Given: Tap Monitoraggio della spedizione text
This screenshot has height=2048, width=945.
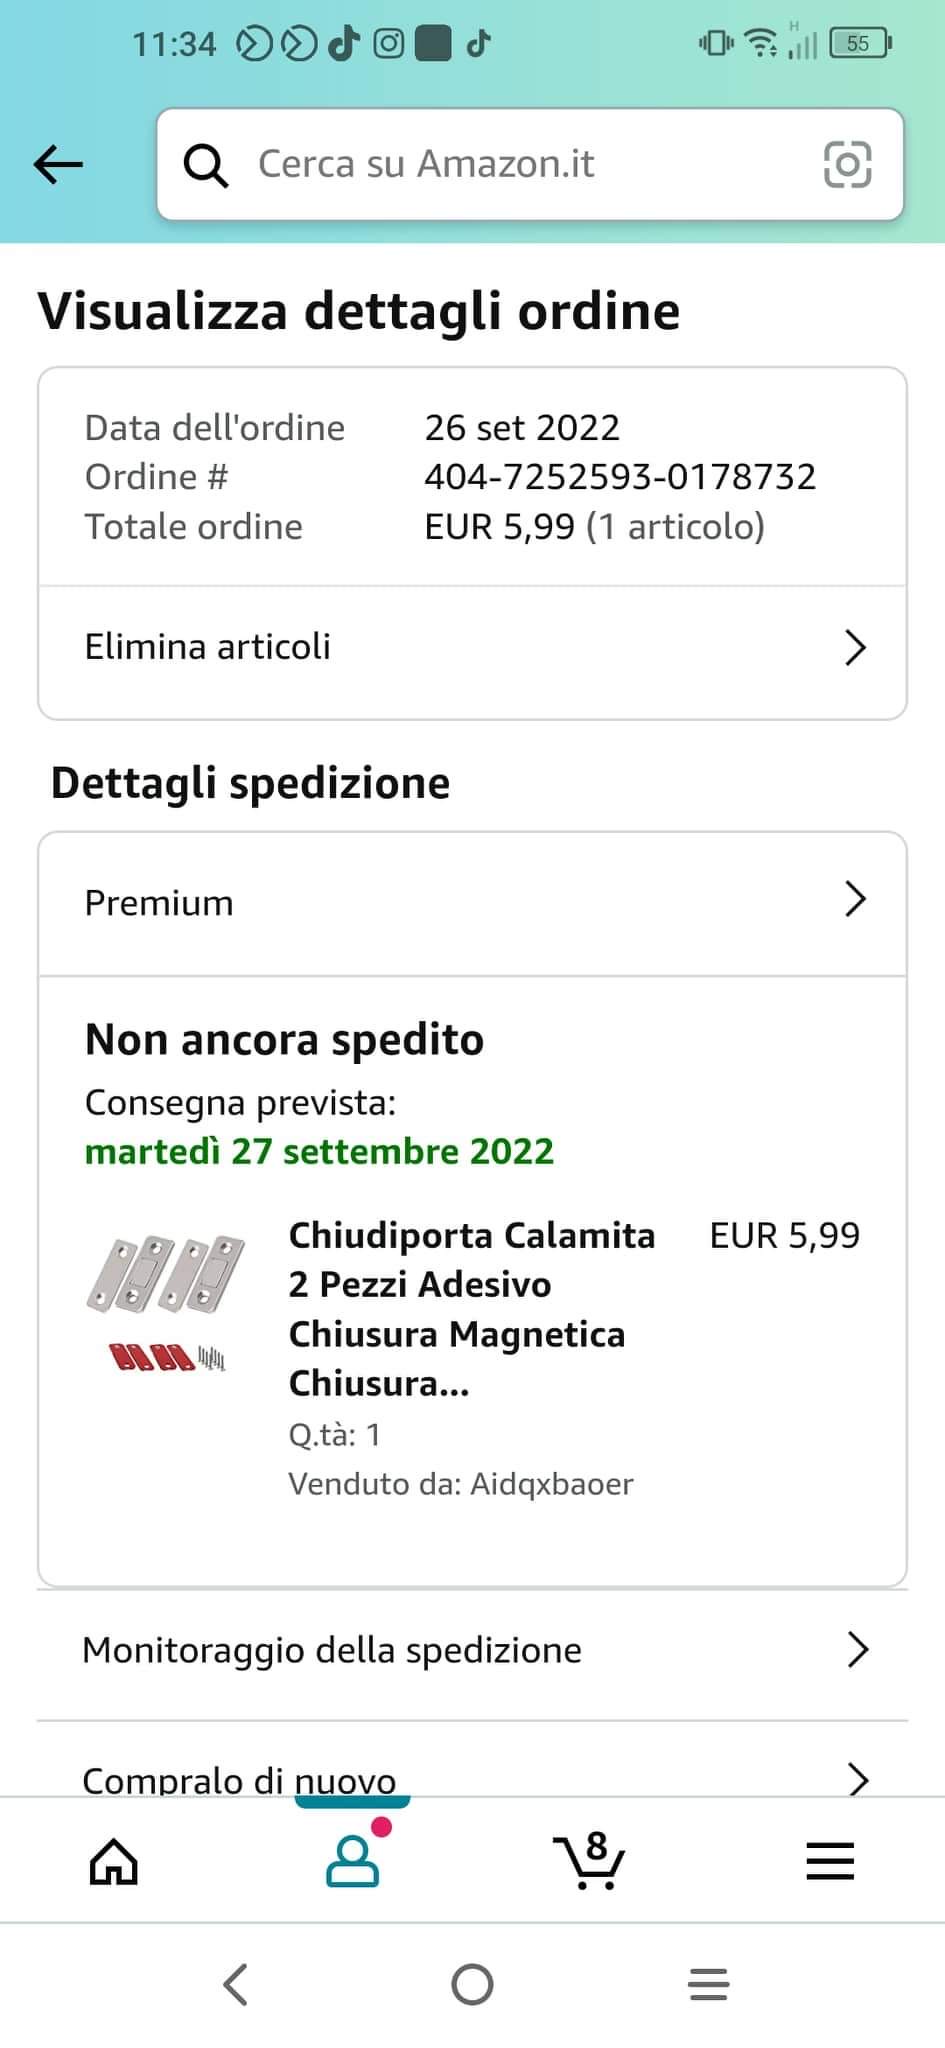Looking at the screenshot, I should [332, 1650].
